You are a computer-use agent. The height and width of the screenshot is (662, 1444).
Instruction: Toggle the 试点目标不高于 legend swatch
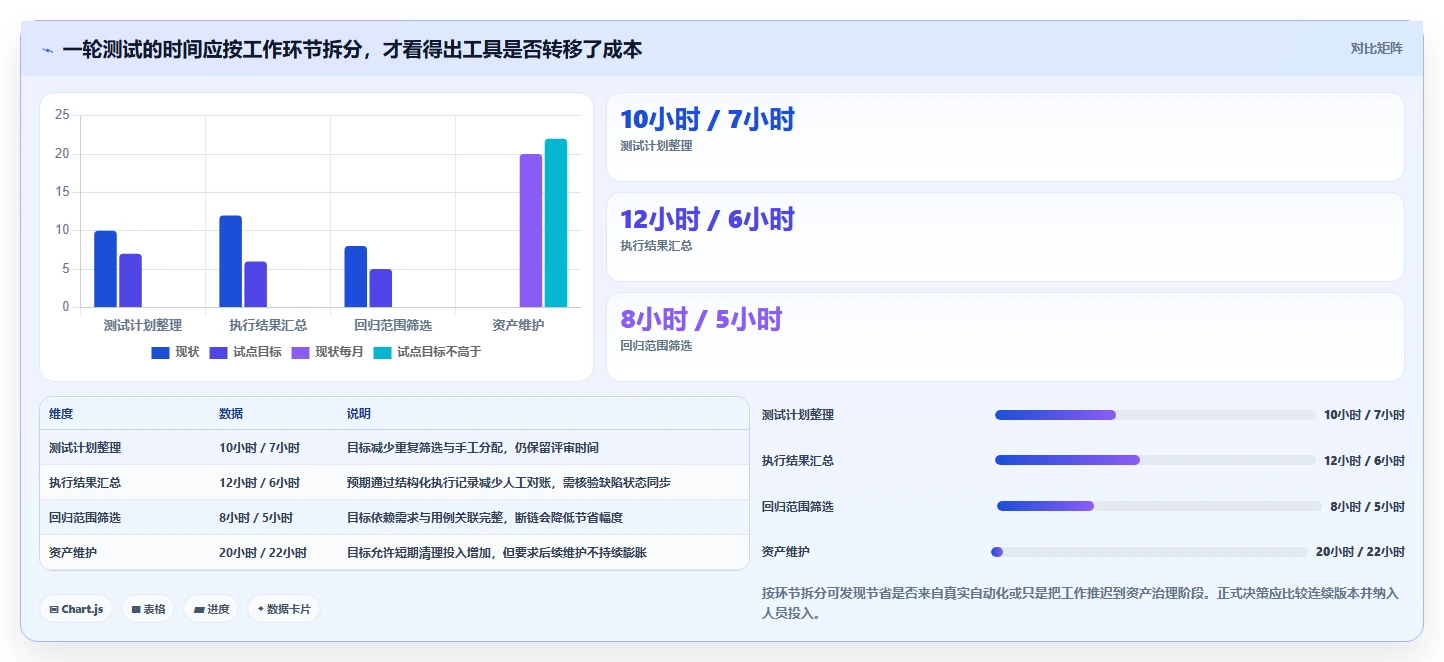[383, 352]
